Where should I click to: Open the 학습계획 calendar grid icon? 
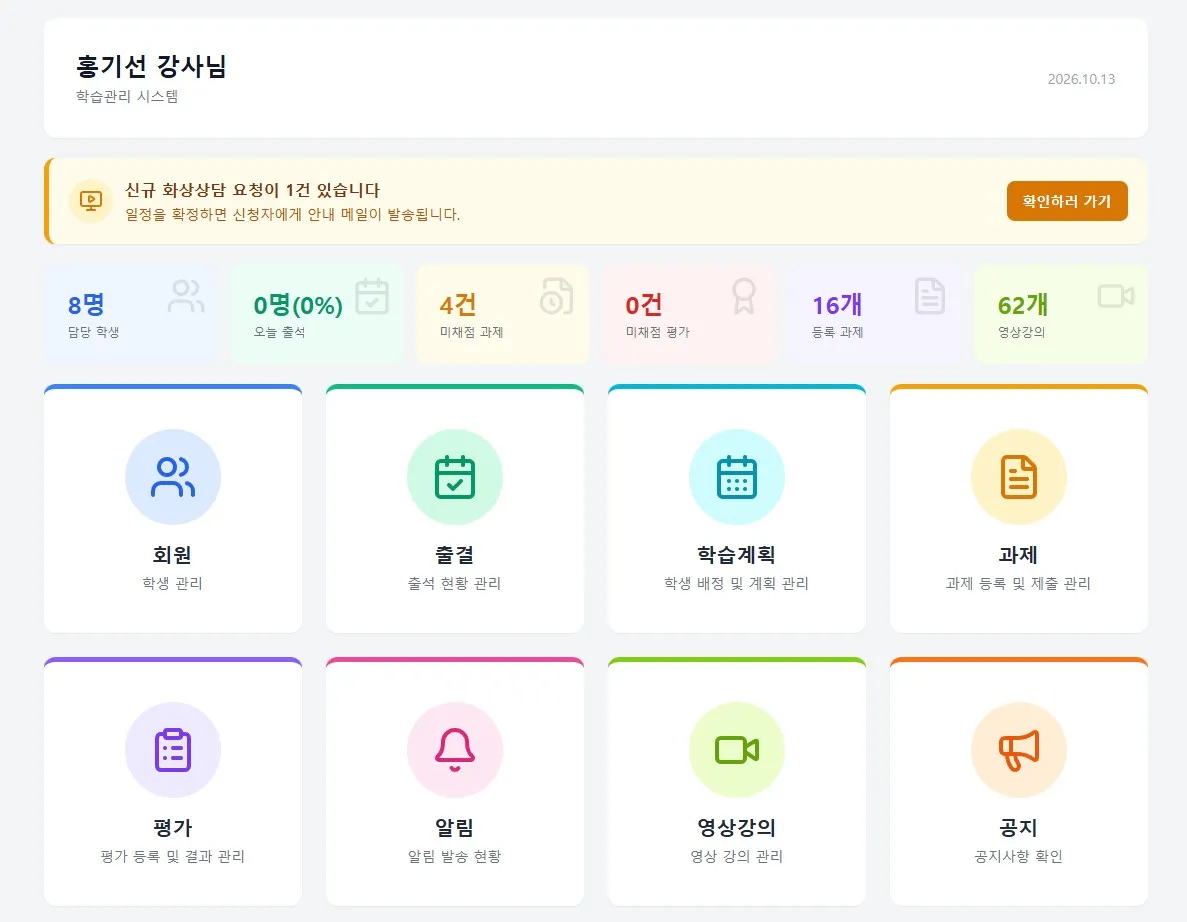click(x=737, y=477)
